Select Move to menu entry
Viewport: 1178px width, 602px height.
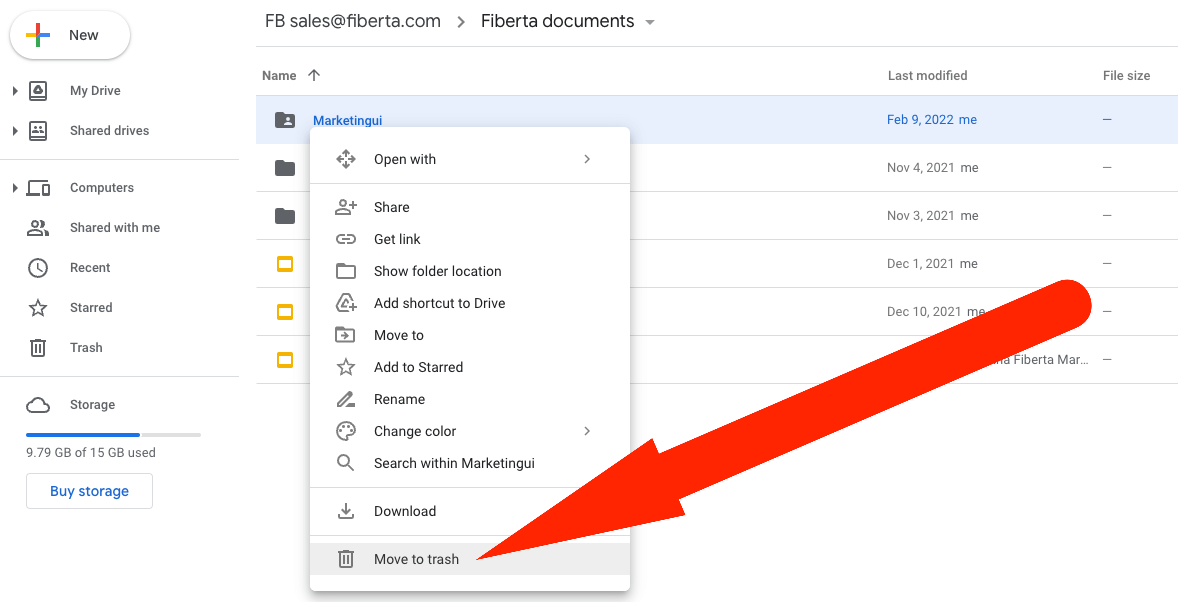470,335
